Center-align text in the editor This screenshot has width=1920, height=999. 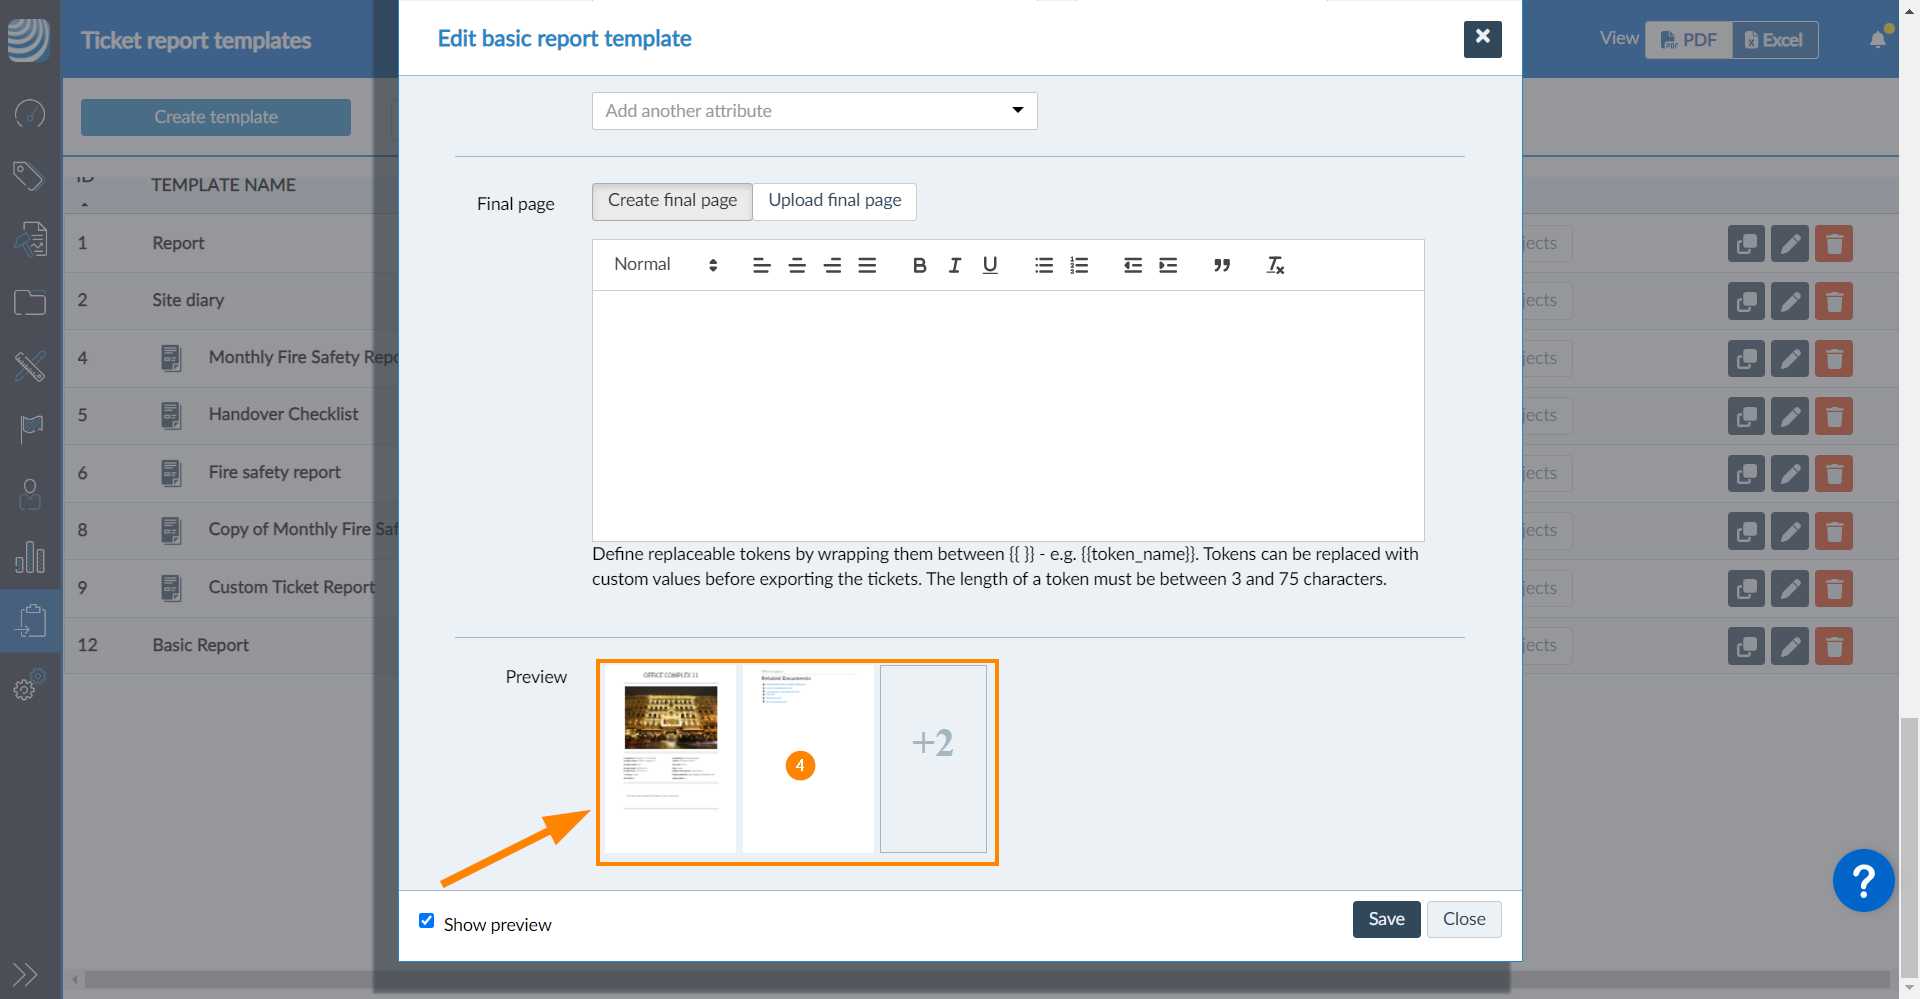[797, 265]
